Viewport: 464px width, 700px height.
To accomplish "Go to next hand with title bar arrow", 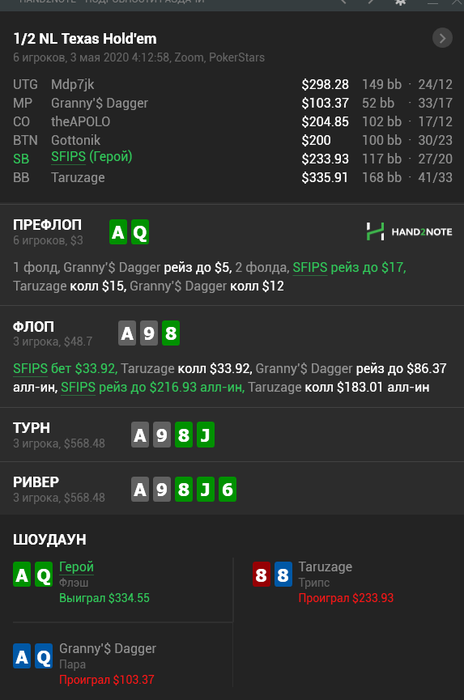I will 371,2.
